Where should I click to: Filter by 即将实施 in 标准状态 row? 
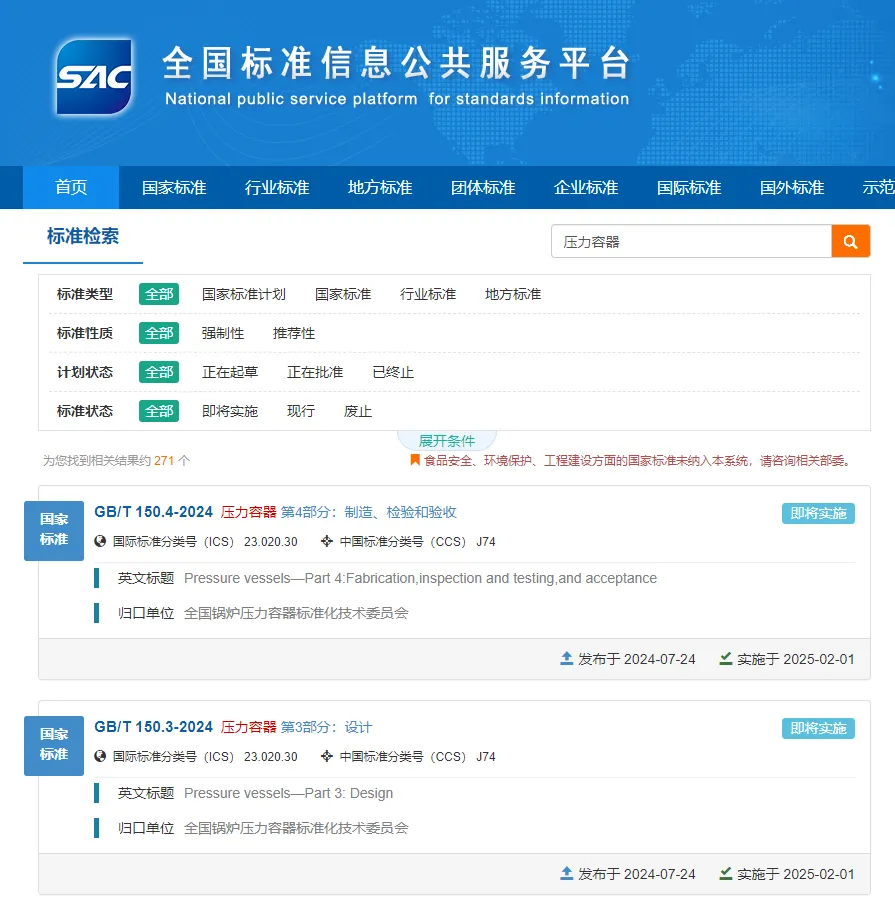tap(230, 411)
